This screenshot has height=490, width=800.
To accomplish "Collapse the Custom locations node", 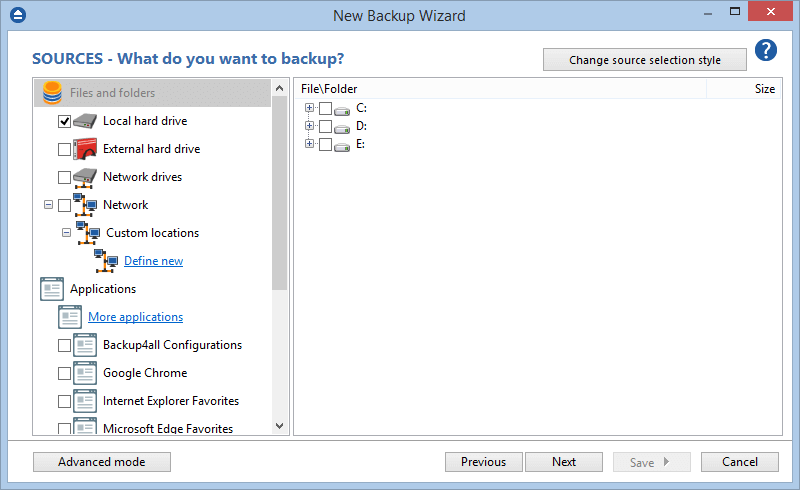I will click(66, 233).
